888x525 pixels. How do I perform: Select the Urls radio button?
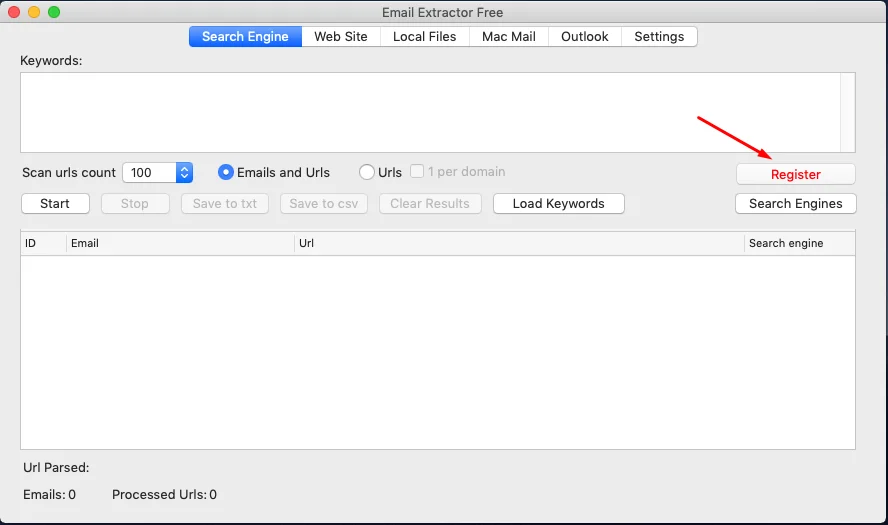coord(366,172)
